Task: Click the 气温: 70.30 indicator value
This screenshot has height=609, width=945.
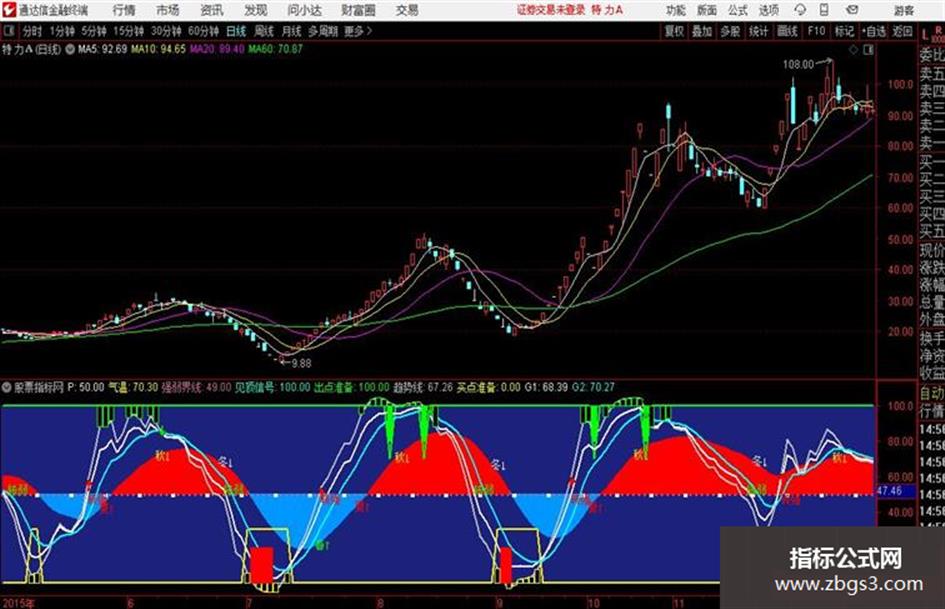Action: [x=133, y=387]
